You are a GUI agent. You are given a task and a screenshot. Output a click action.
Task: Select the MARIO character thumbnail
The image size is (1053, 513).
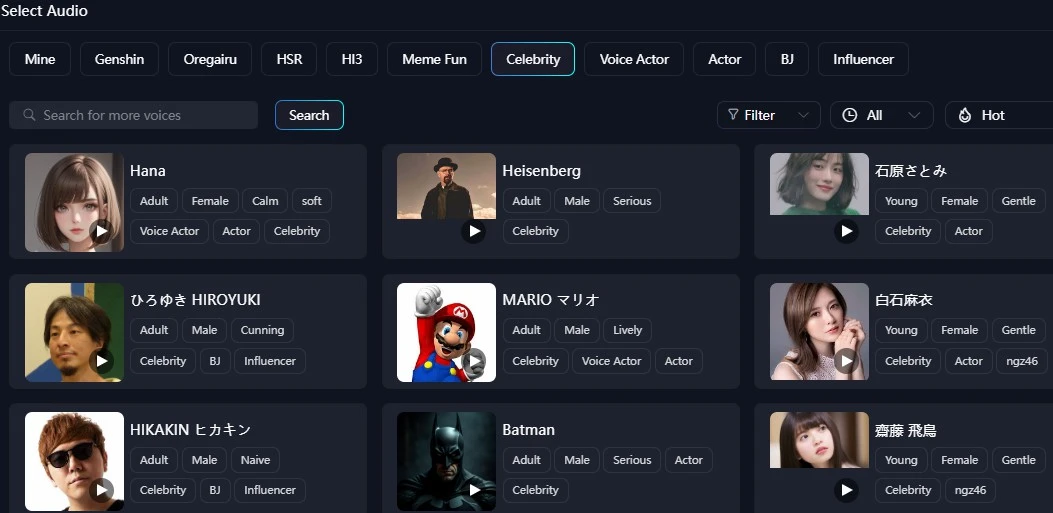click(447, 332)
